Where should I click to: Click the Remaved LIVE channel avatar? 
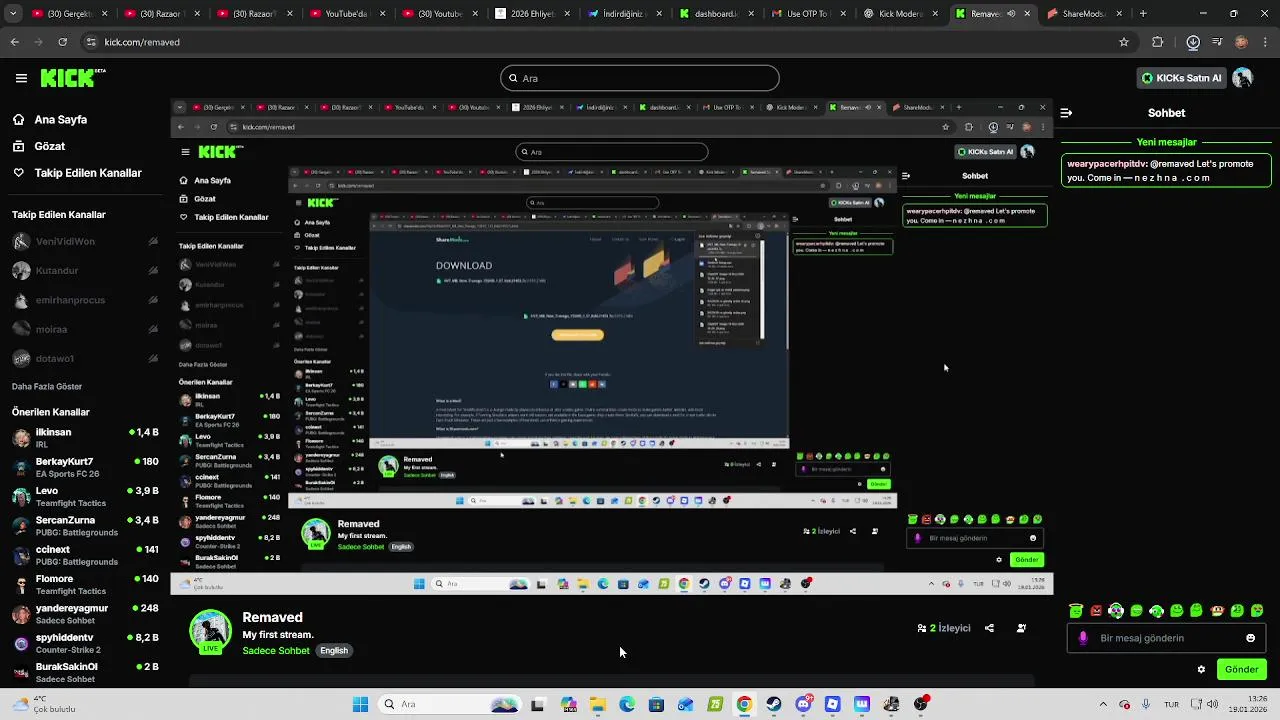(x=211, y=632)
